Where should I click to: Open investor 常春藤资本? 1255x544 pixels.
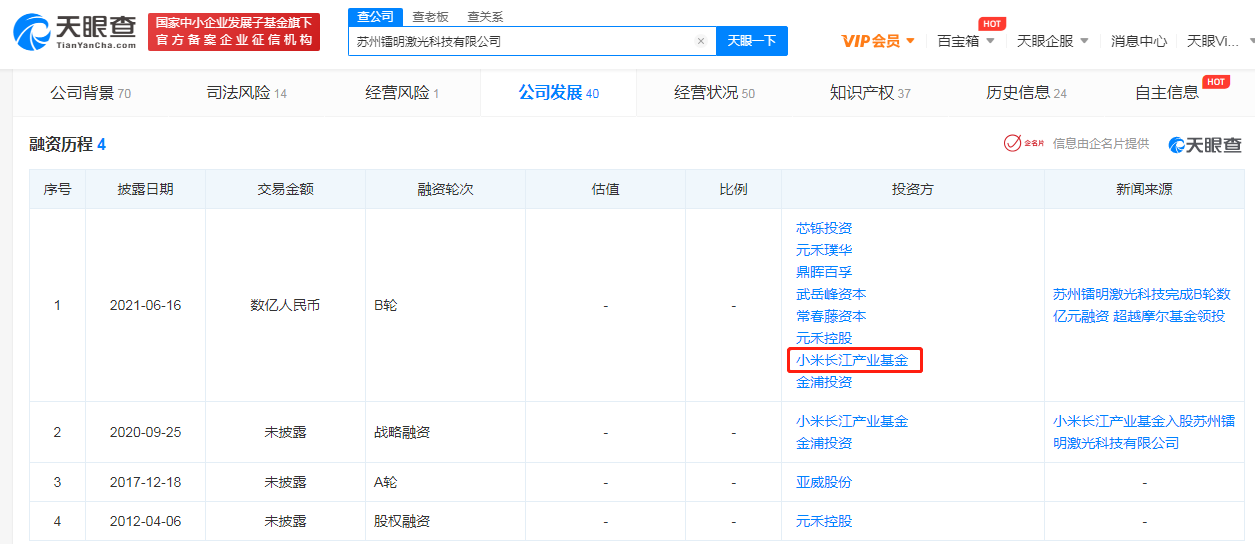[x=831, y=316]
